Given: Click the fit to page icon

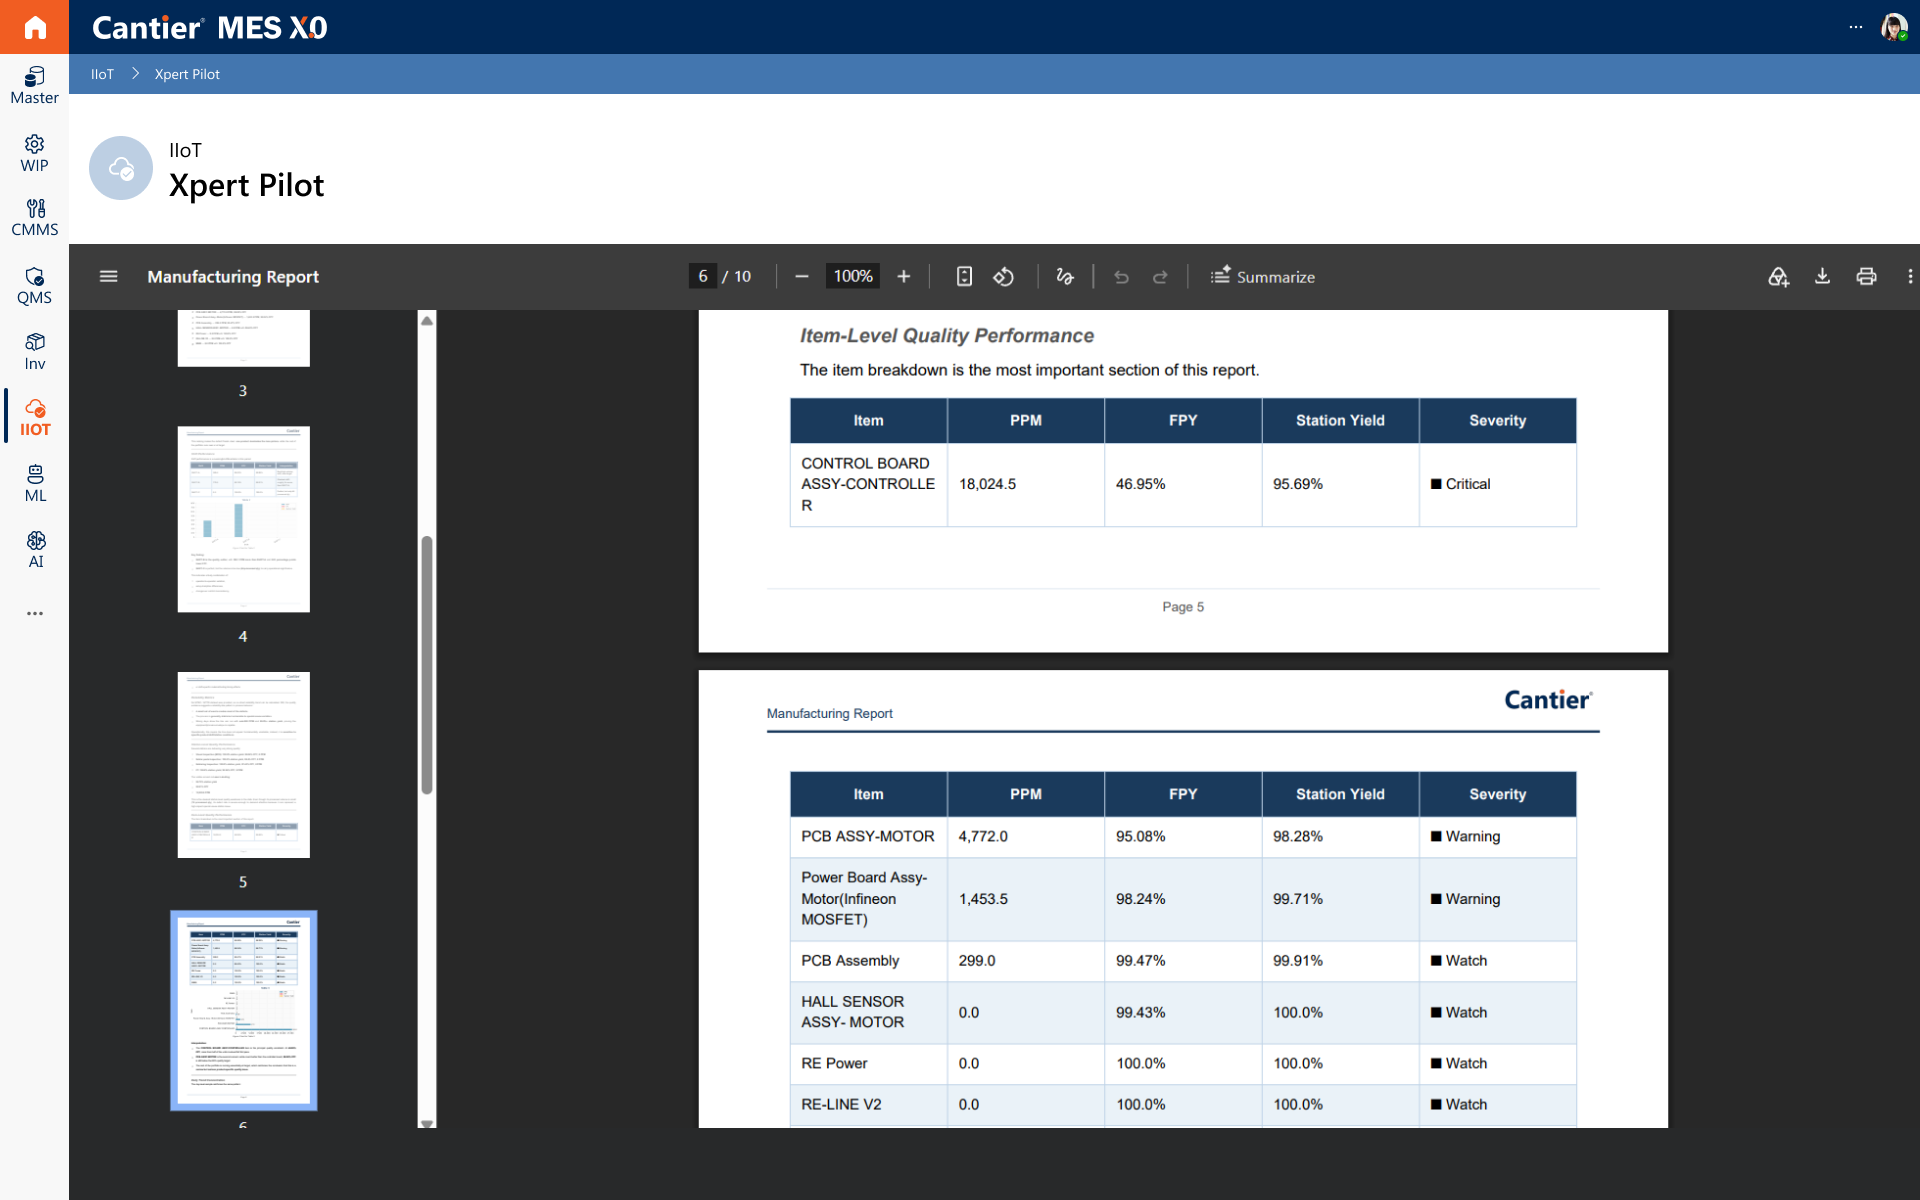Looking at the screenshot, I should (964, 276).
